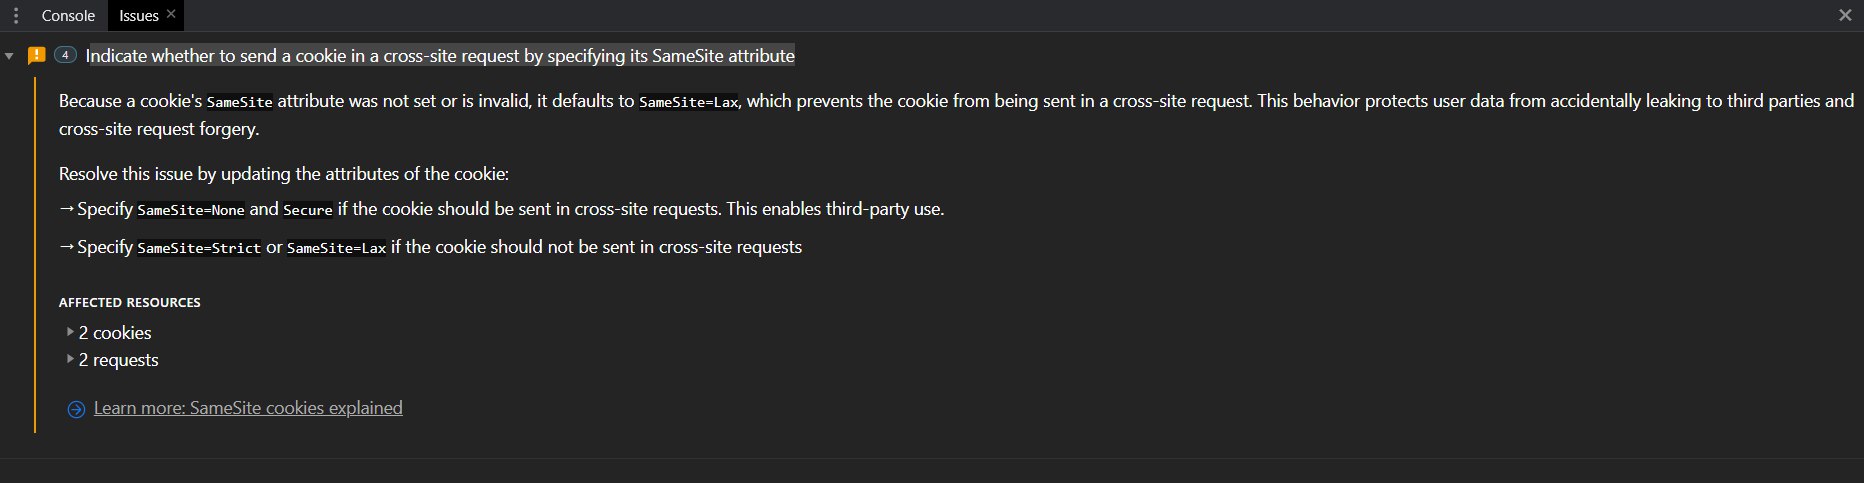Image resolution: width=1864 pixels, height=483 pixels.
Task: Click the orange warning icon beside the issue
Action: pyautogui.click(x=37, y=55)
